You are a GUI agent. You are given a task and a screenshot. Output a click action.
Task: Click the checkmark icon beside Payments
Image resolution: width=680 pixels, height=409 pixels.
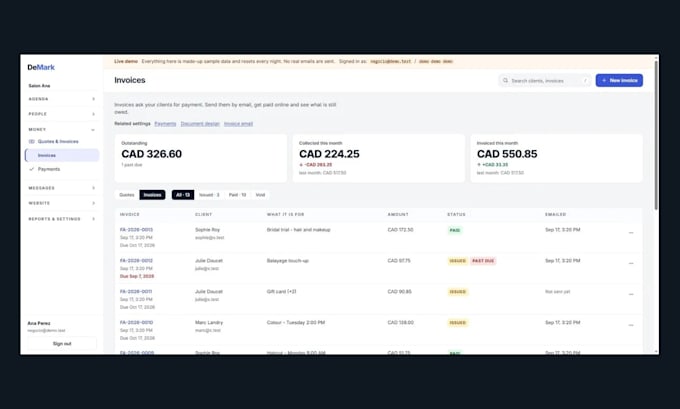pos(31,169)
